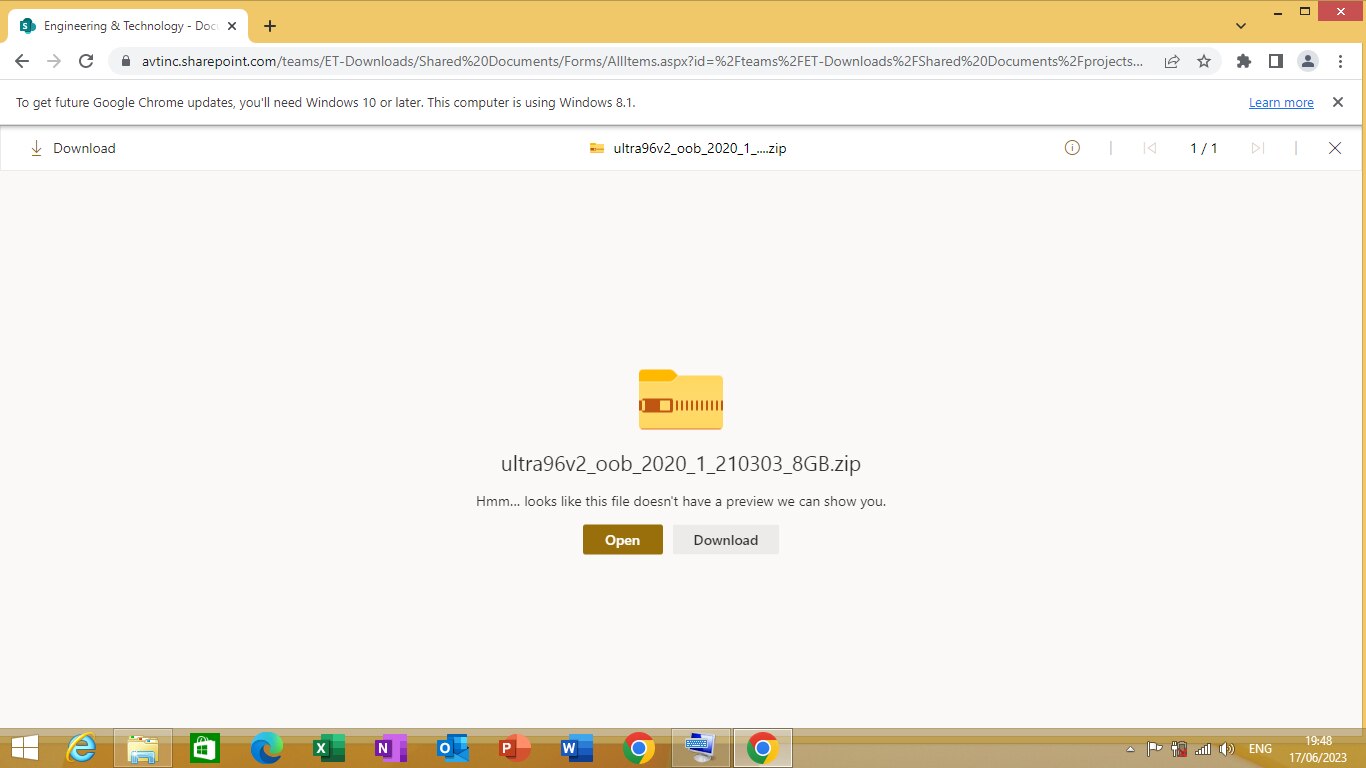Launch Microsoft Edge from the taskbar

coord(267,748)
